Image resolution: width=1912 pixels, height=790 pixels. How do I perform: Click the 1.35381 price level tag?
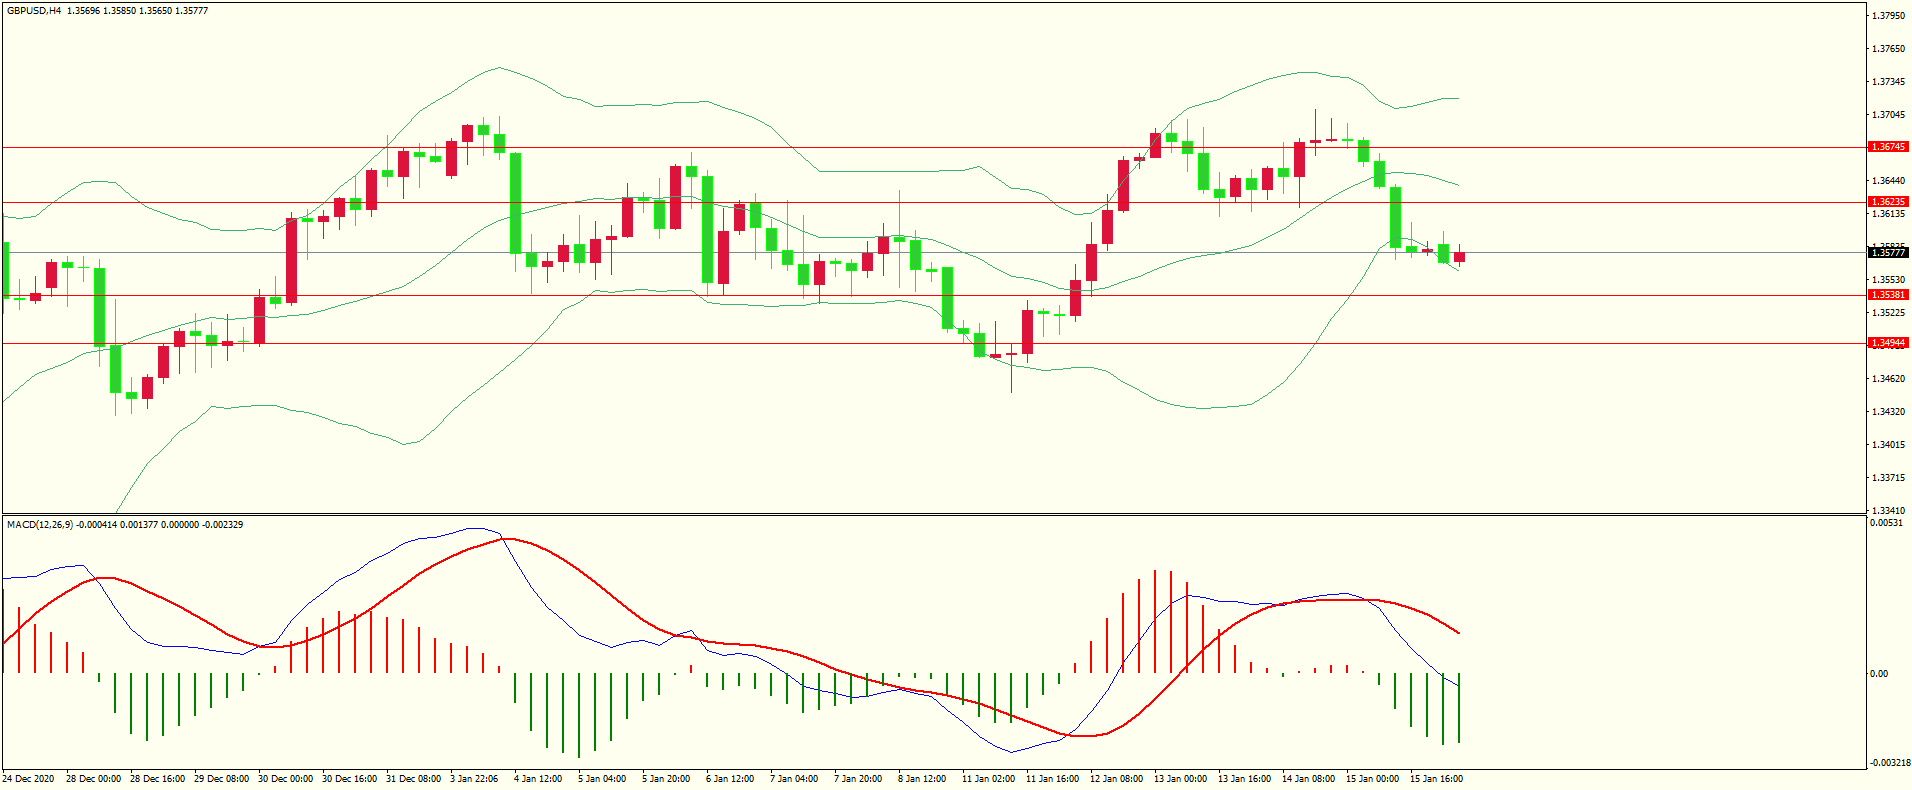pyautogui.click(x=1888, y=295)
